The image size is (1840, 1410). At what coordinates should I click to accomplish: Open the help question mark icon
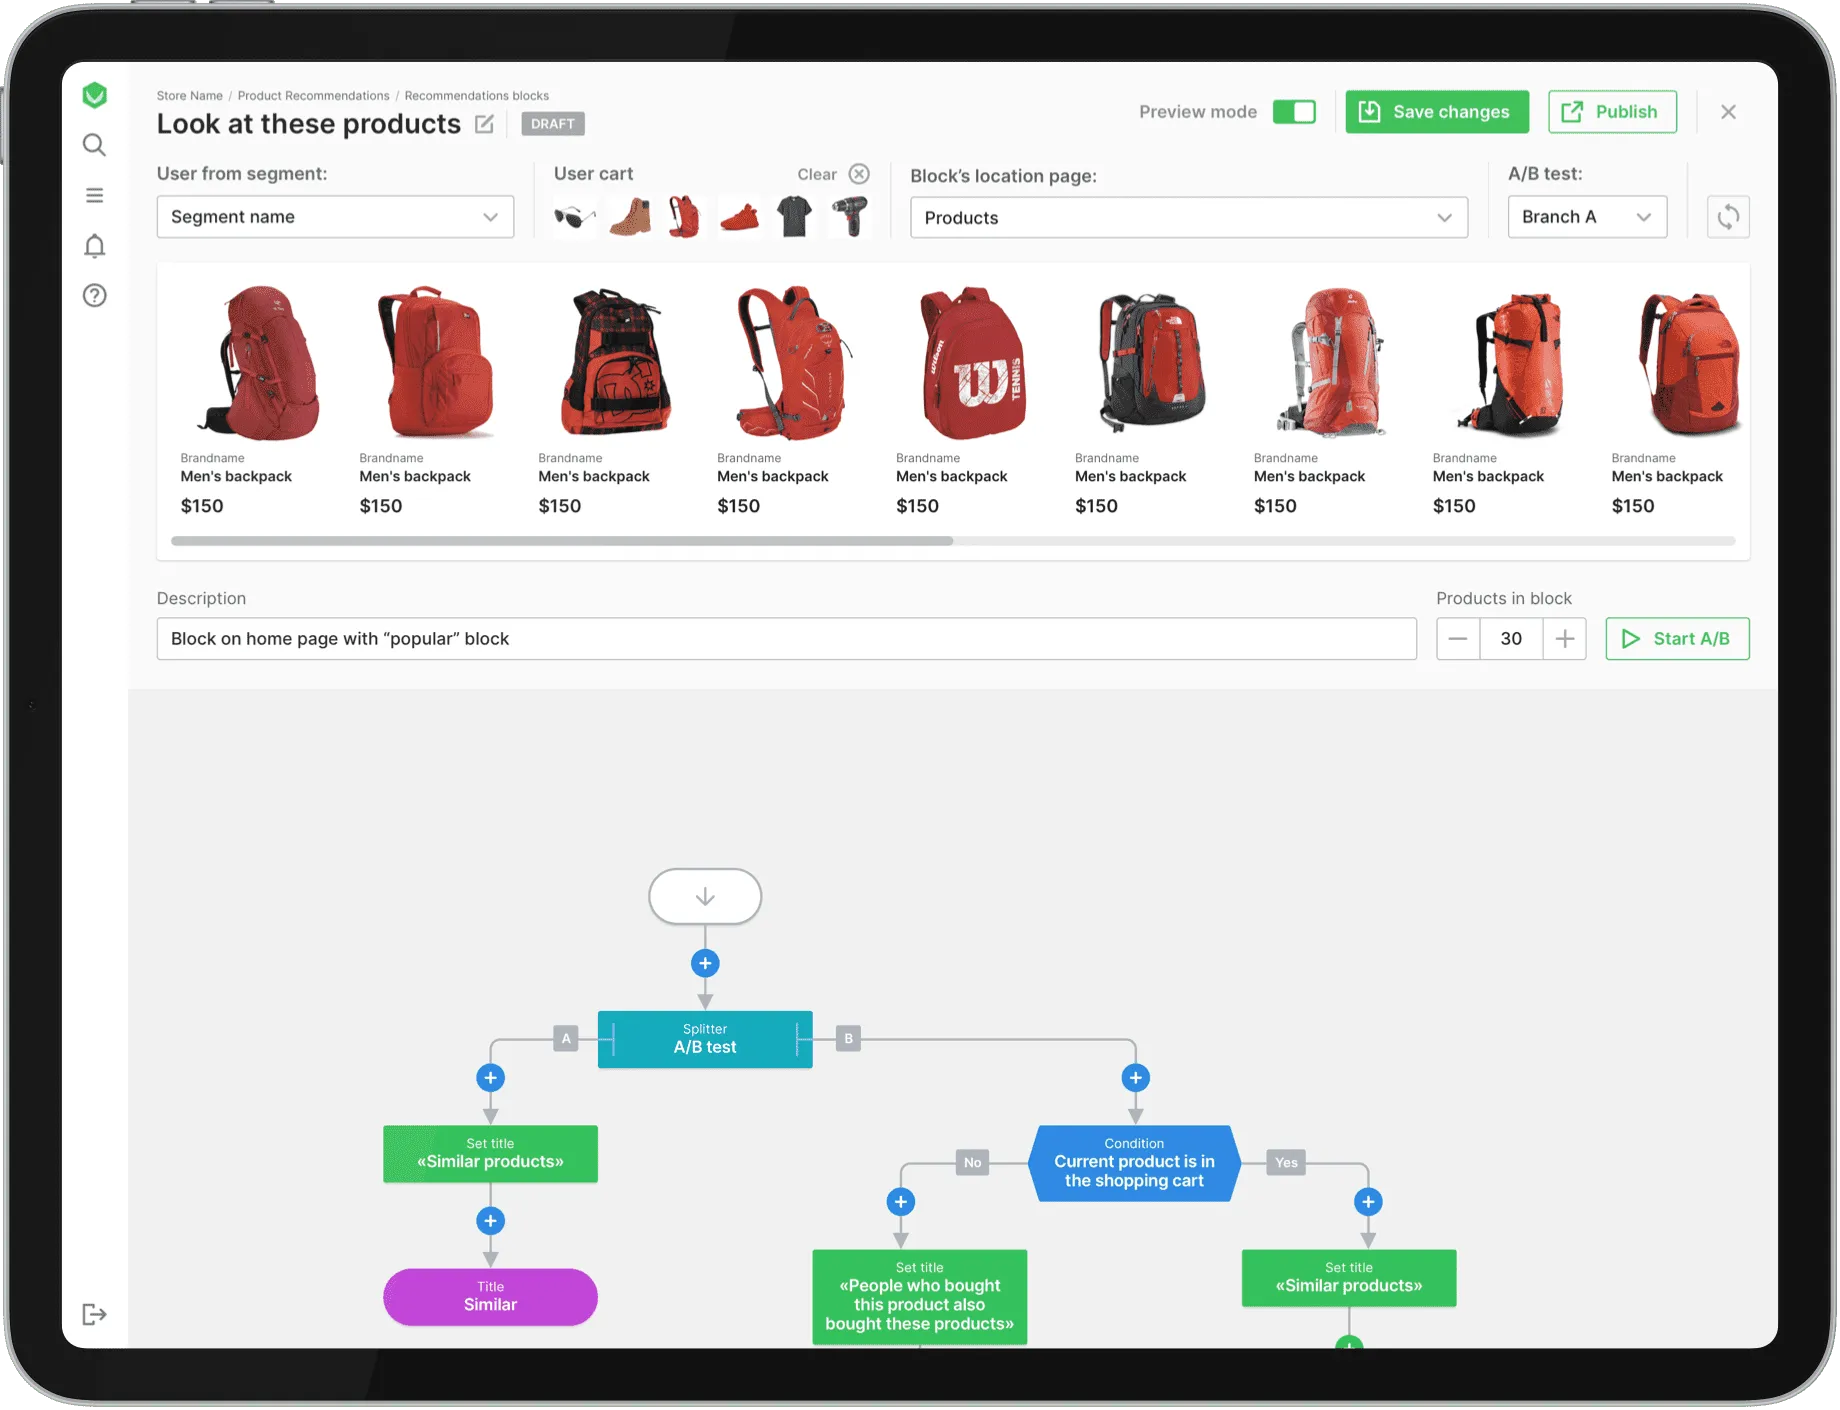point(94,295)
